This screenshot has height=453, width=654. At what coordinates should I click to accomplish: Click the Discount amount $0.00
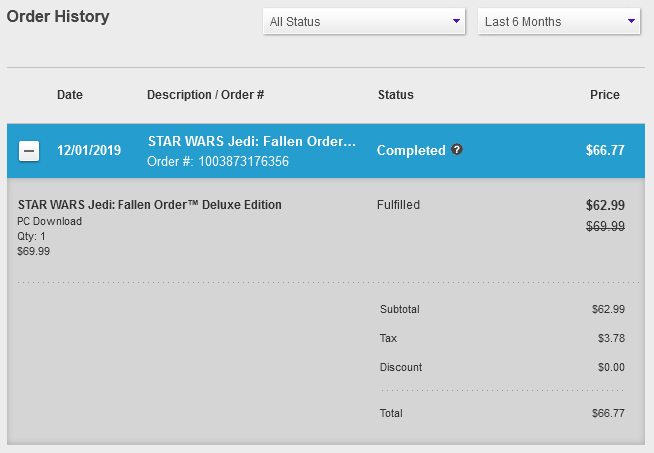click(611, 367)
